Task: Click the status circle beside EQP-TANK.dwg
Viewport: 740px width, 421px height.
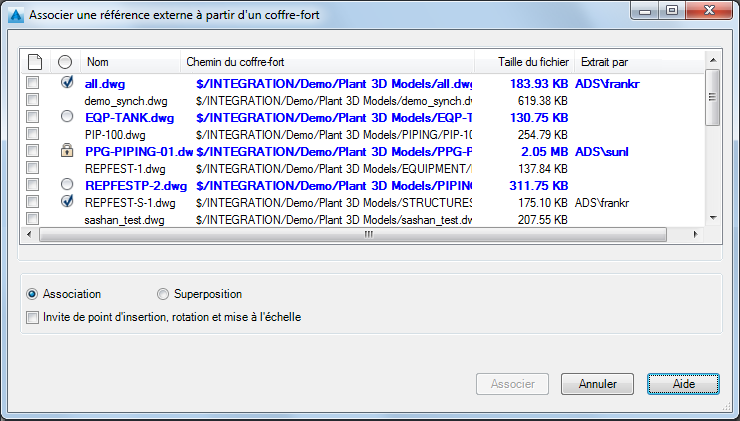Action: (66, 117)
